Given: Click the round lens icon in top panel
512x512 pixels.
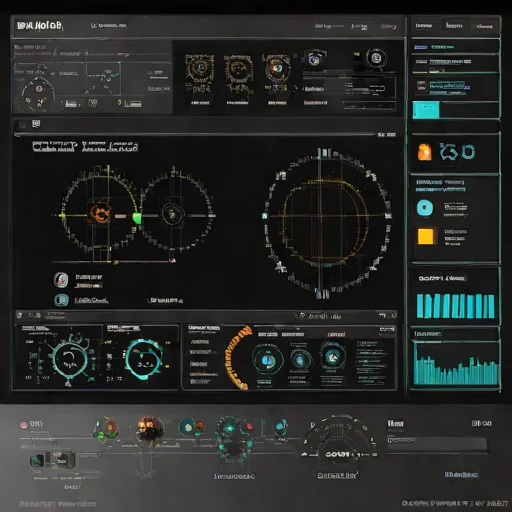Looking at the screenshot, I should click(376, 58).
